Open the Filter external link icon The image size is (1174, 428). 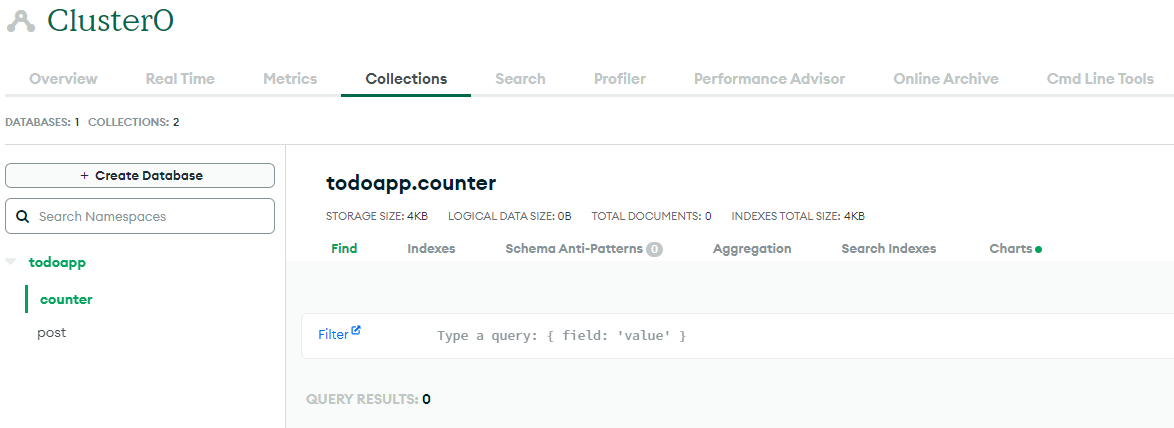356,330
